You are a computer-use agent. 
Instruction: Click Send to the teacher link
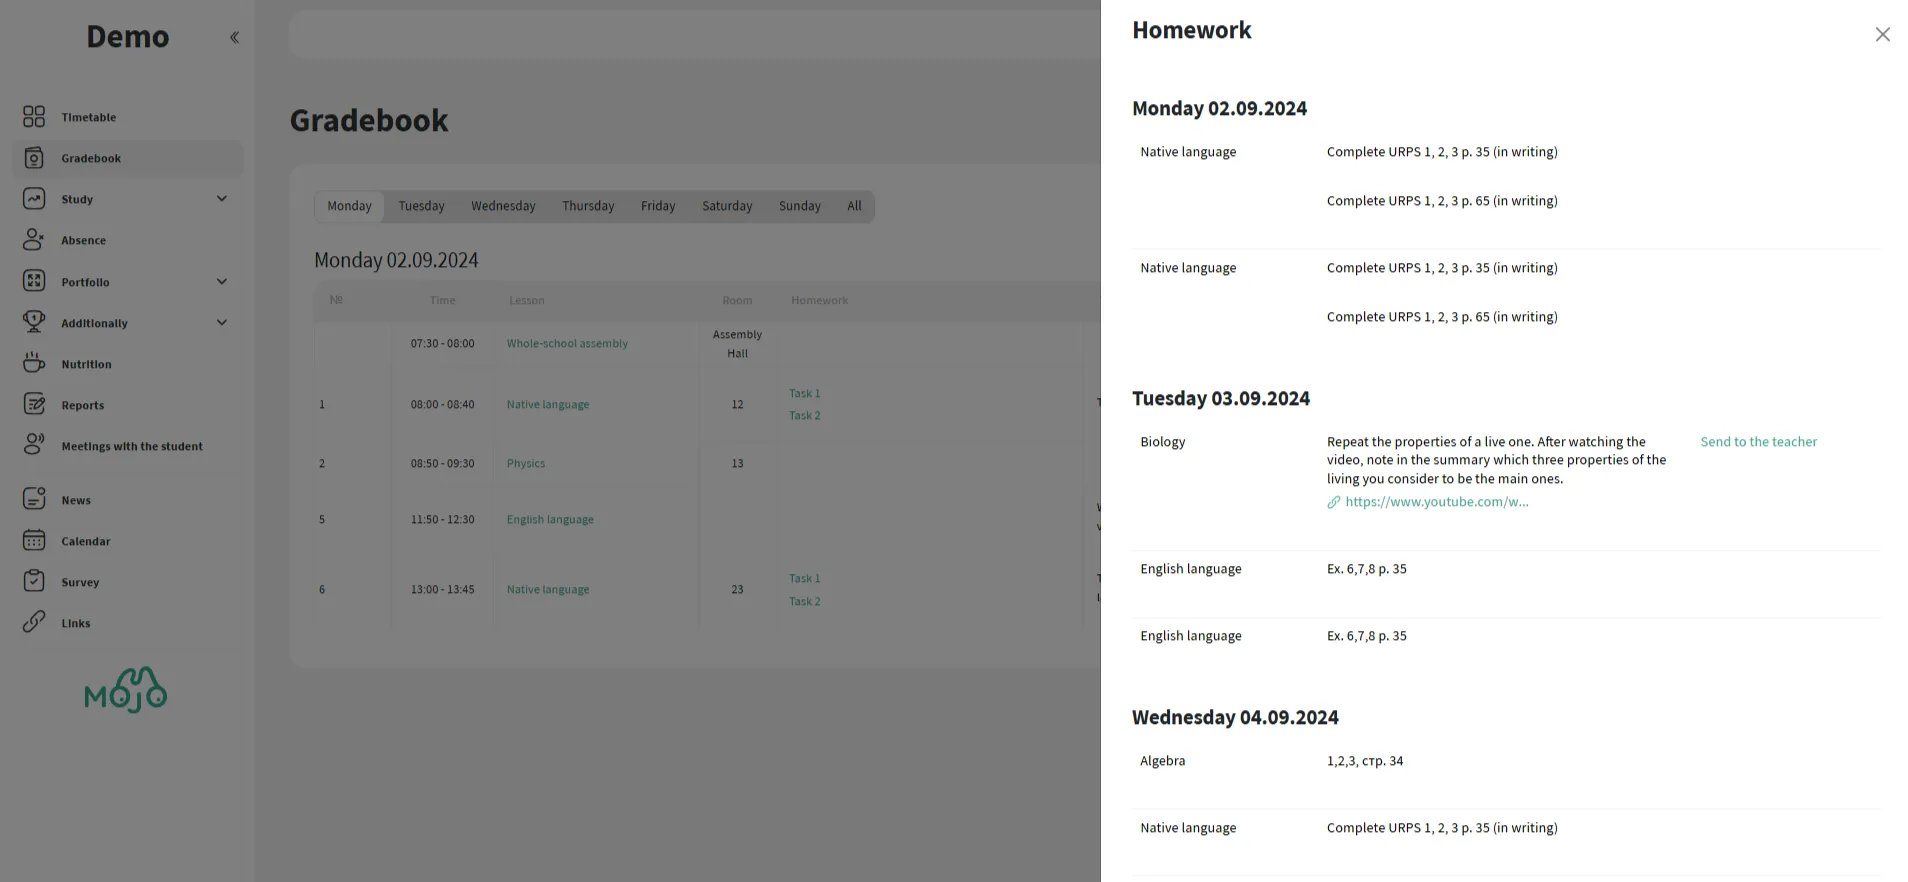[1758, 442]
